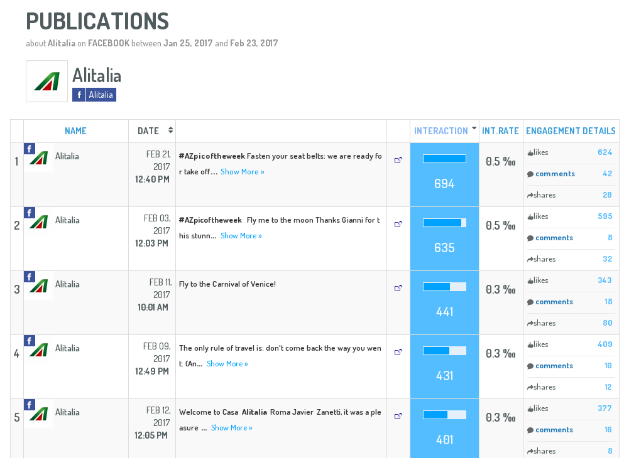Show More on only rule of travel post
The width and height of the screenshot is (630, 476).
227,364
